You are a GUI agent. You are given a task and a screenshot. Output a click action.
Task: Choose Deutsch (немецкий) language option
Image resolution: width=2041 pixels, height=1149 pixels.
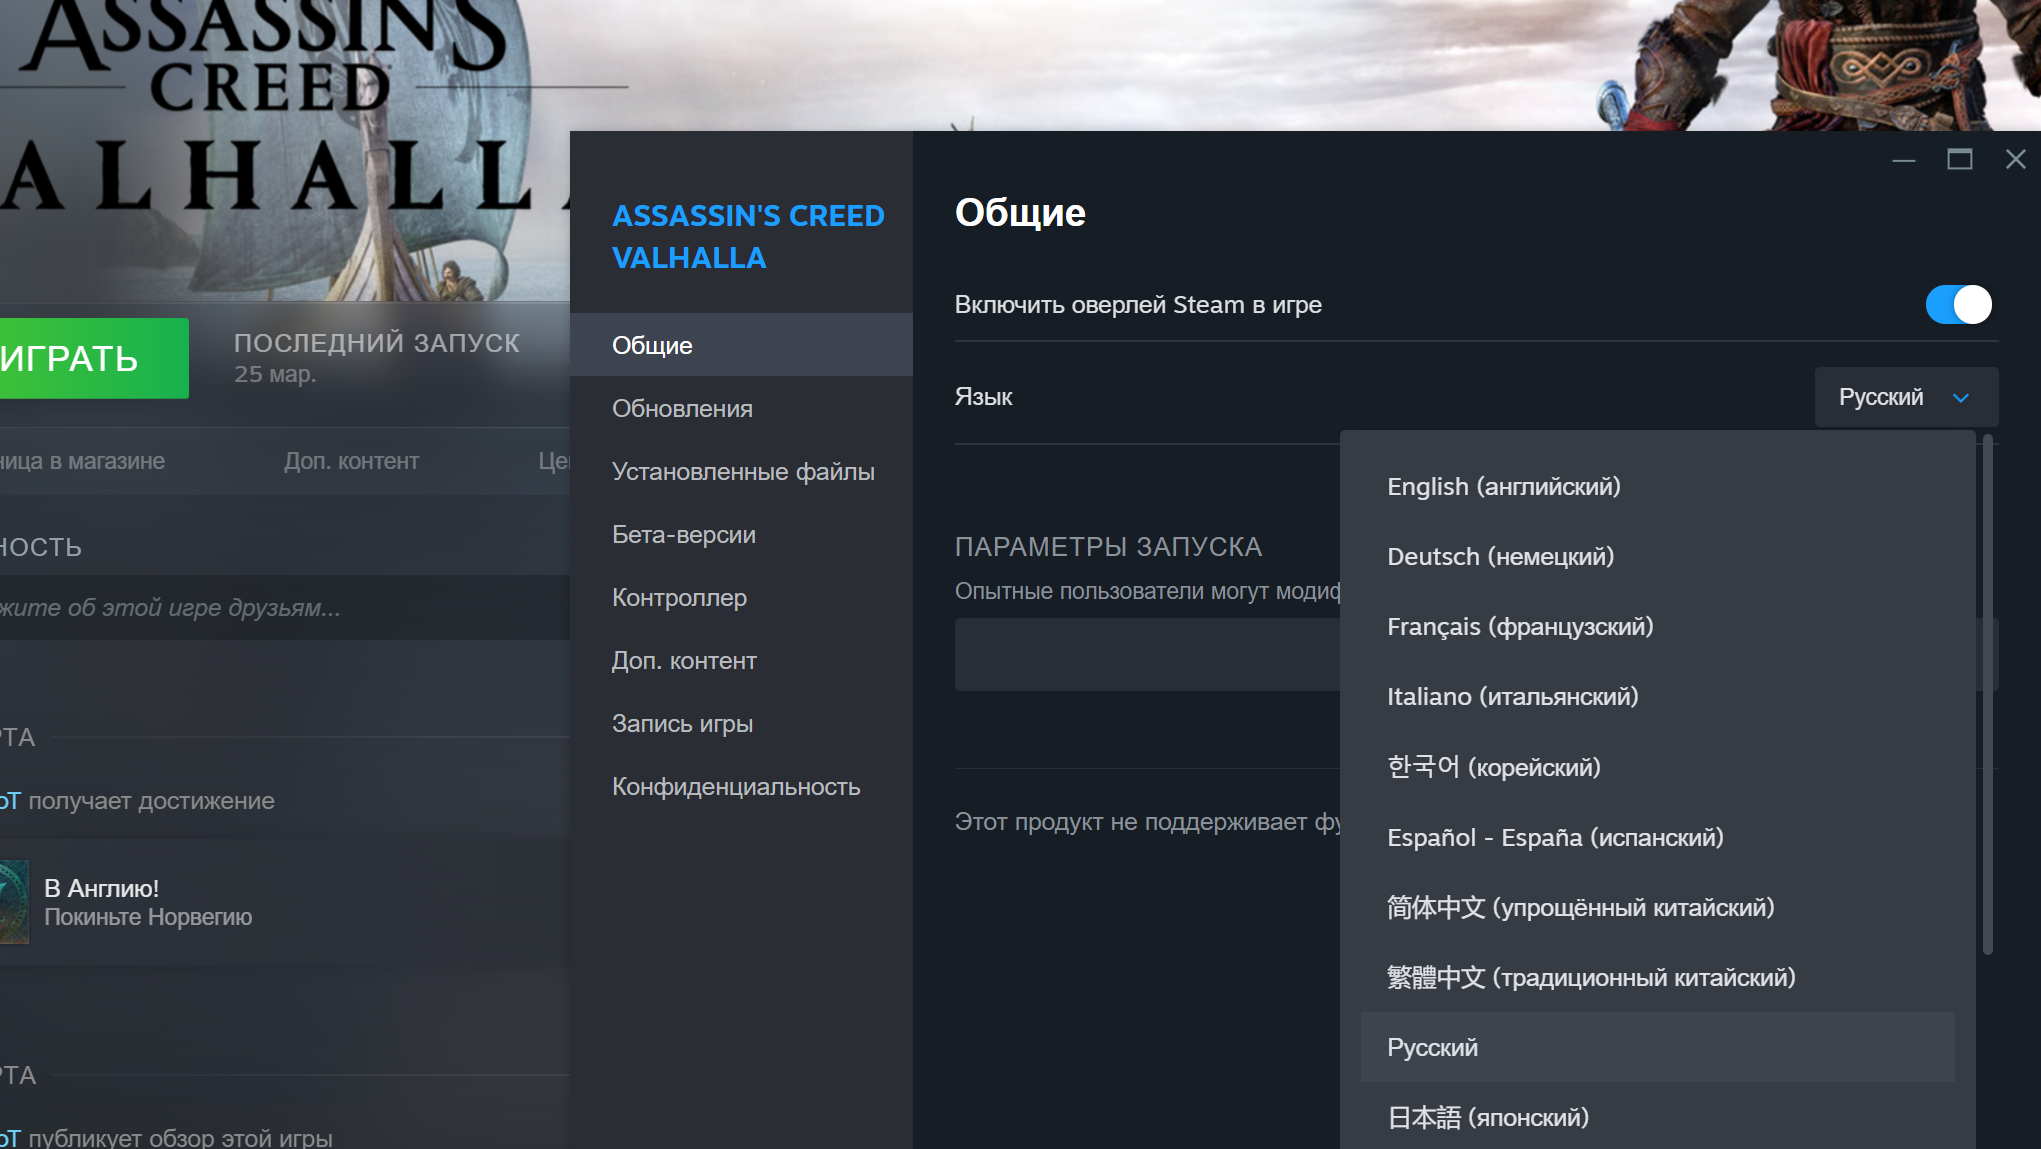(x=1500, y=557)
